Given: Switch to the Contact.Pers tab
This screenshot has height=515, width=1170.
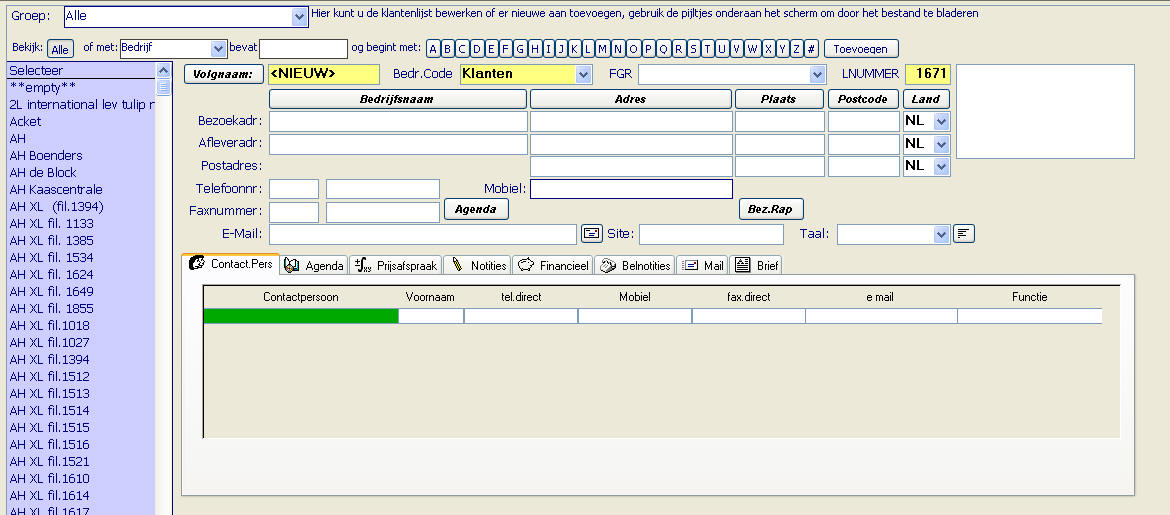Looking at the screenshot, I should (x=231, y=264).
